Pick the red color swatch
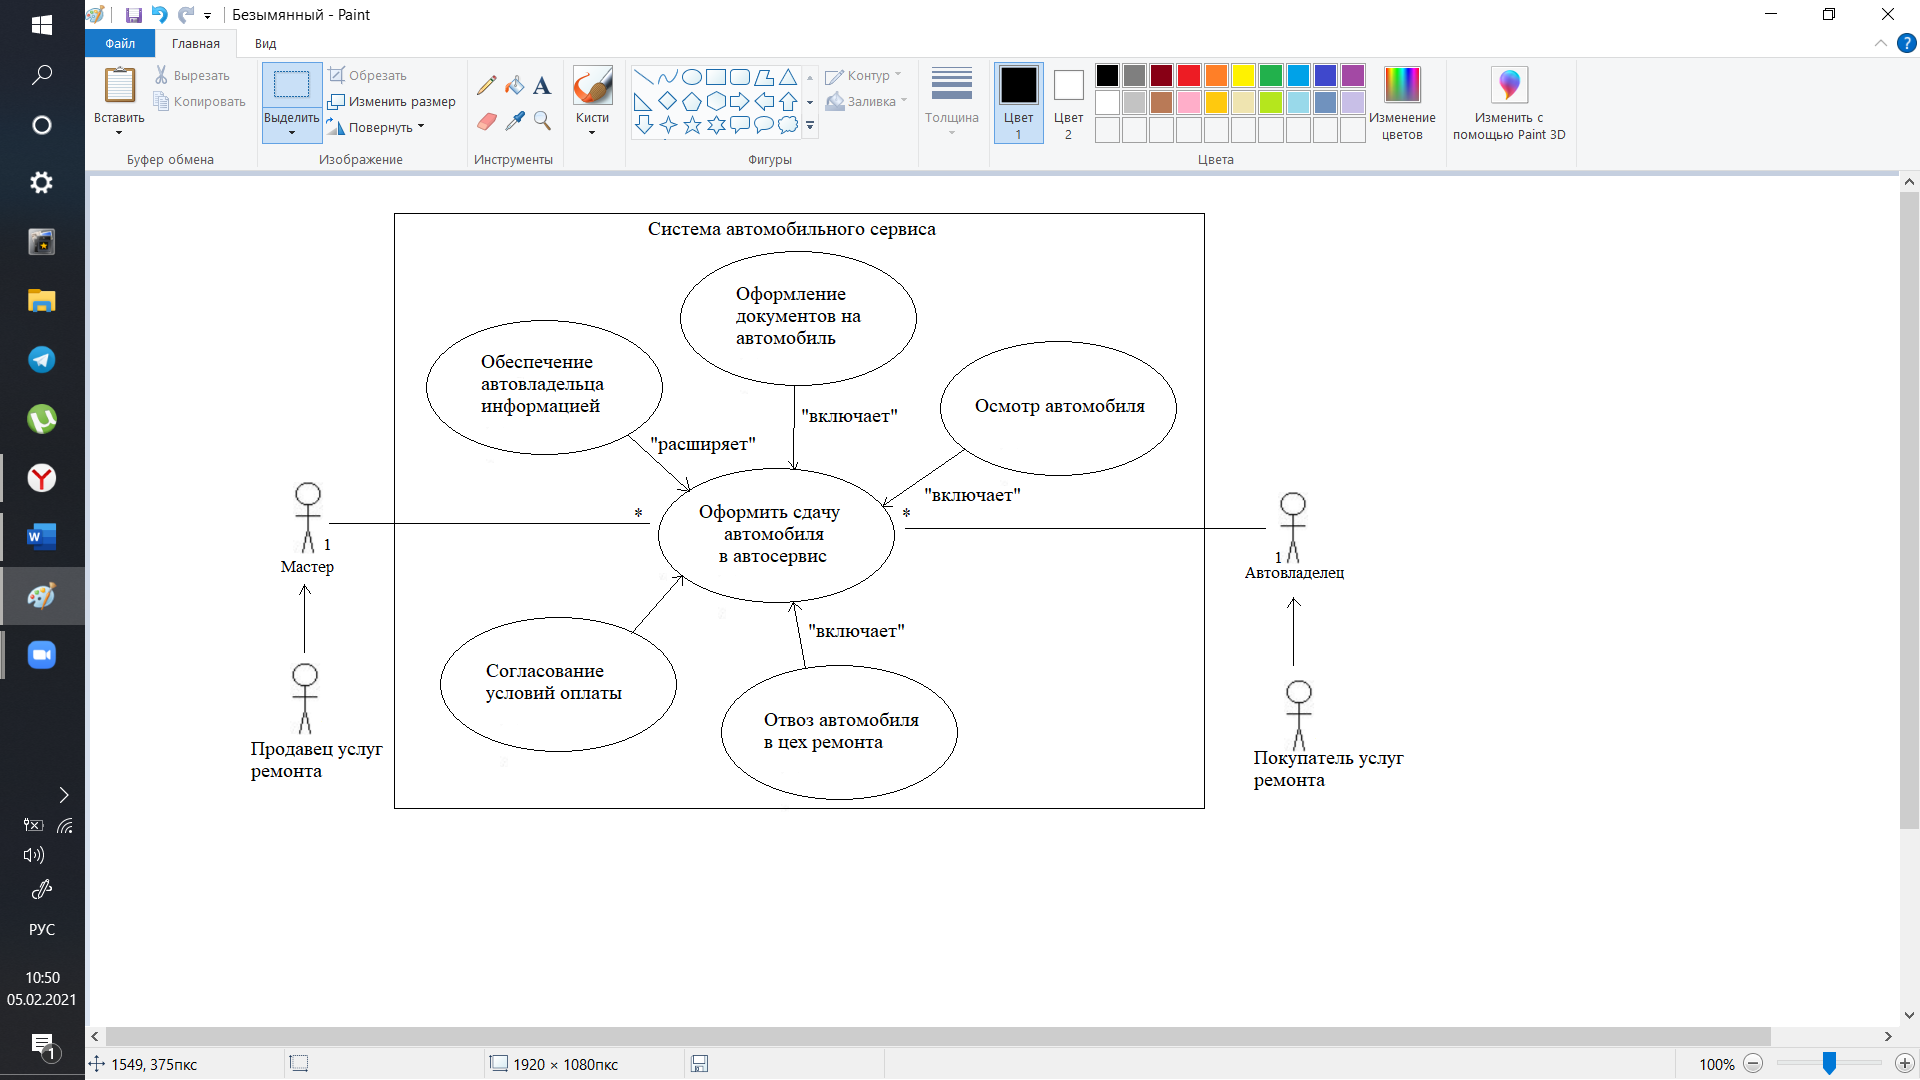This screenshot has height=1080, width=1920. click(1188, 76)
